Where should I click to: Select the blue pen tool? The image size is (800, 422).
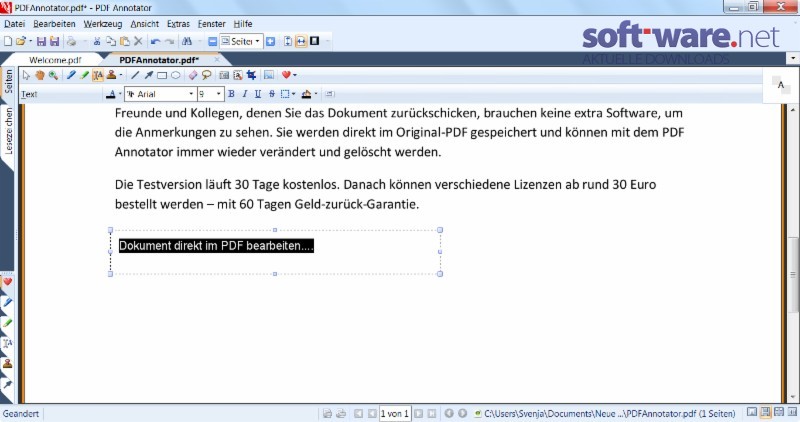click(71, 76)
